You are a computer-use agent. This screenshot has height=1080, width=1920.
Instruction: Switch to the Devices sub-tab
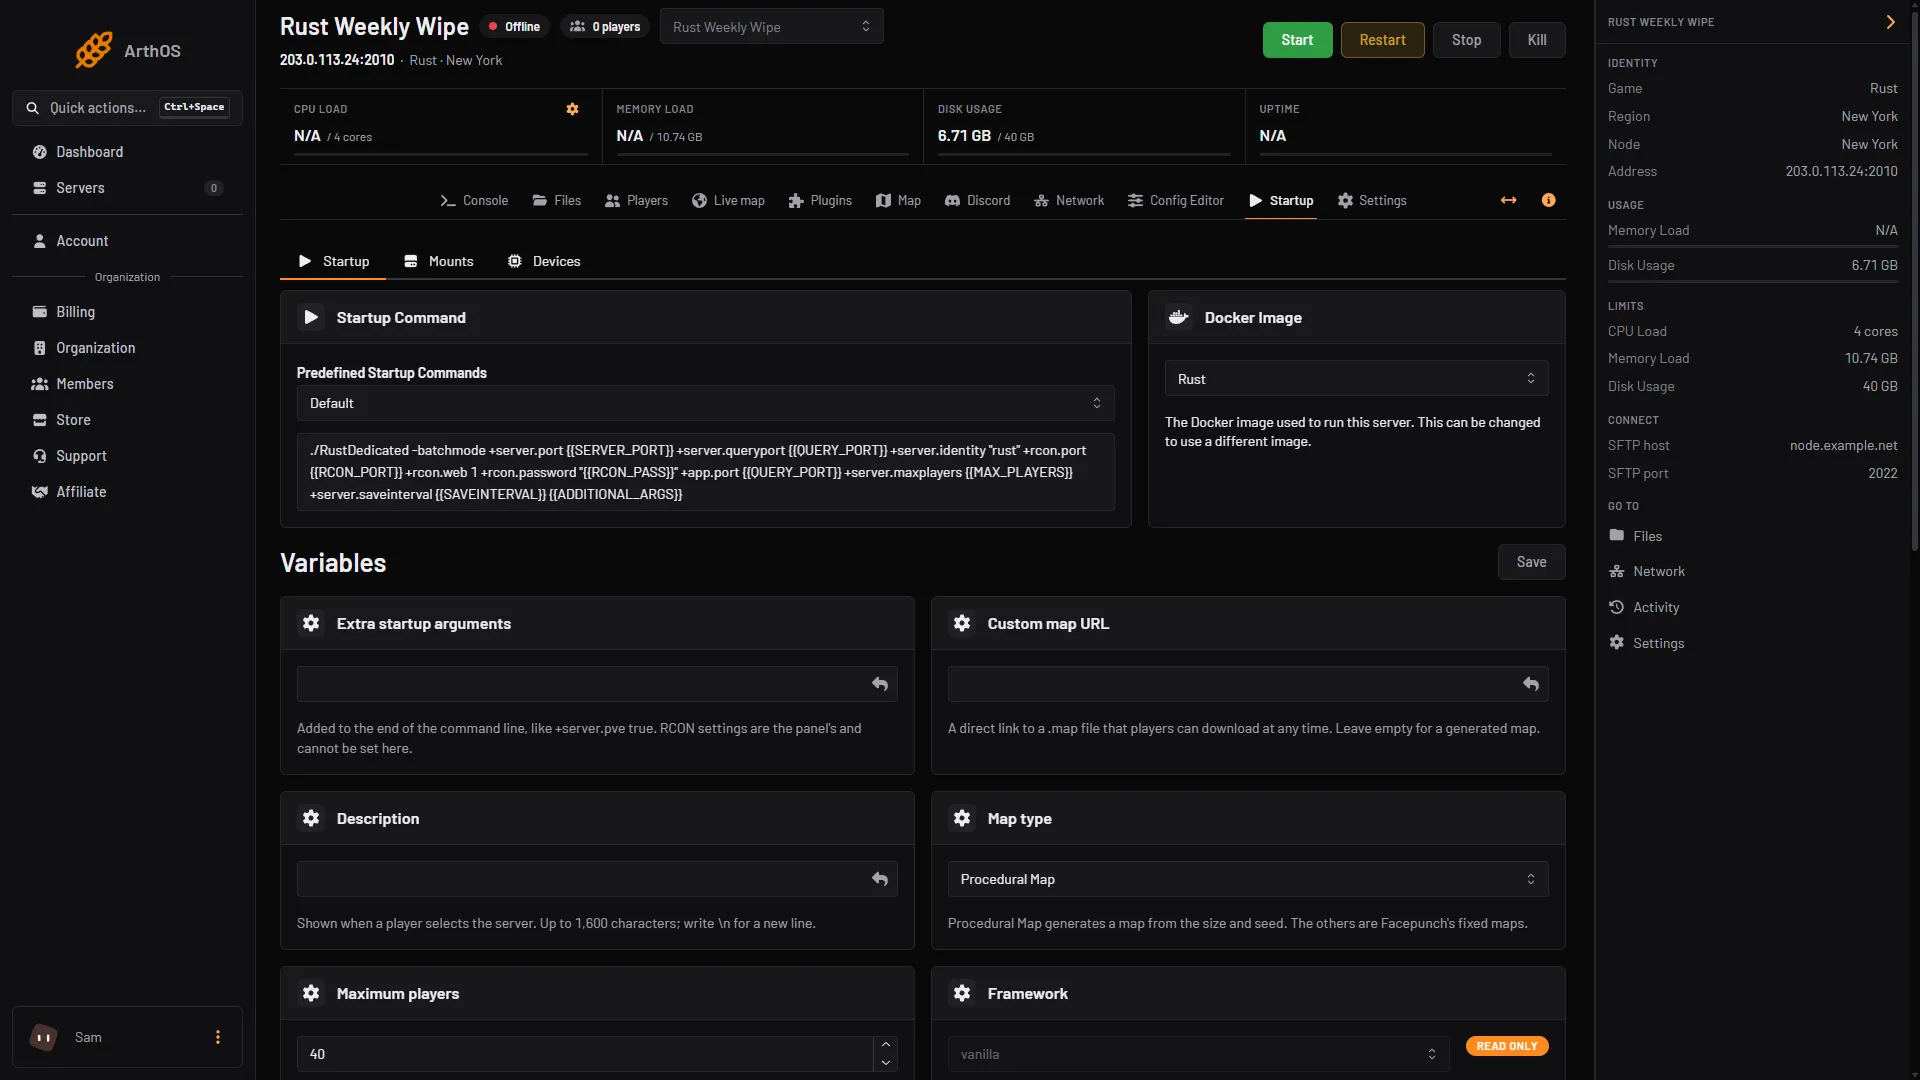pos(544,261)
